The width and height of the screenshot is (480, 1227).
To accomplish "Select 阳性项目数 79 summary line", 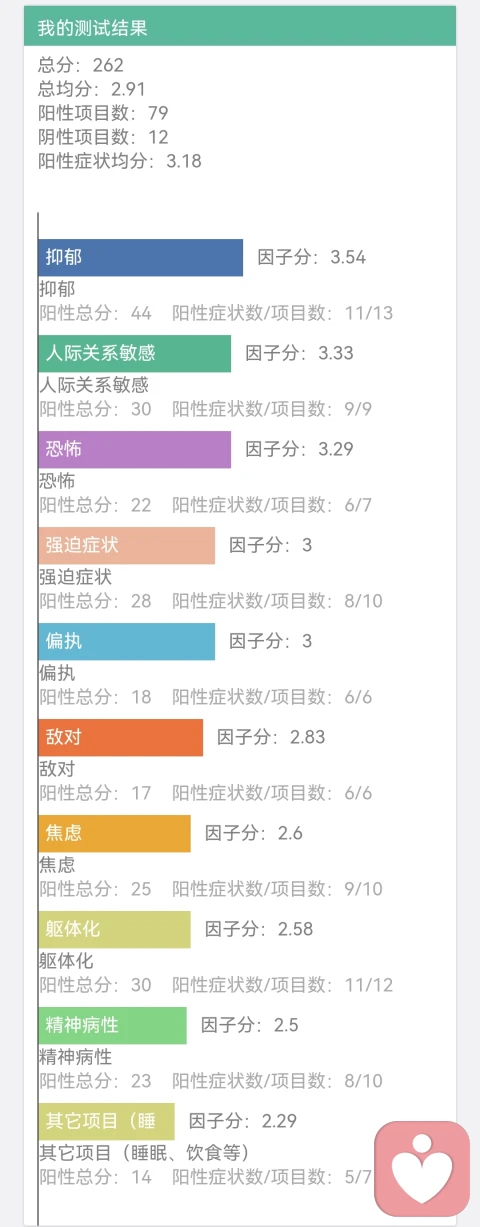I will (x=103, y=113).
